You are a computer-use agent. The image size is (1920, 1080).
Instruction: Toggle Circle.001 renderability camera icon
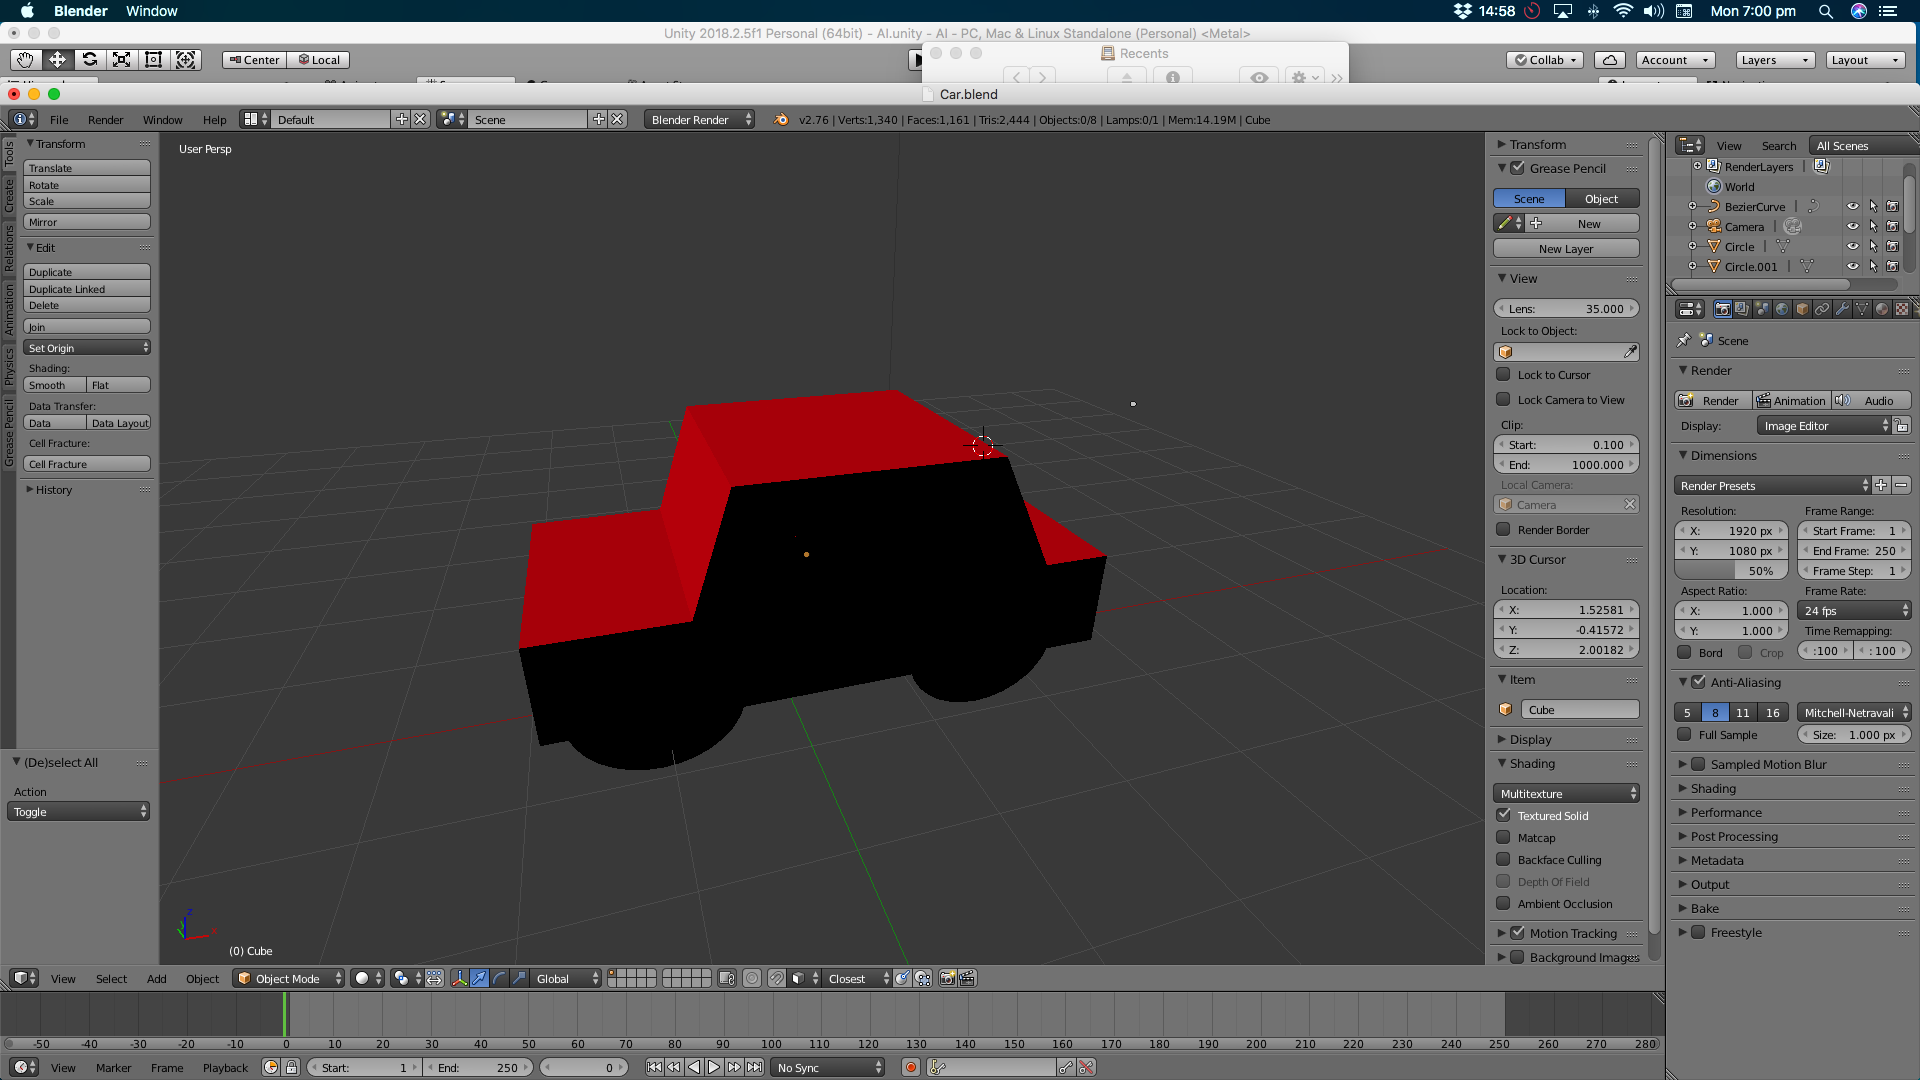point(1892,267)
